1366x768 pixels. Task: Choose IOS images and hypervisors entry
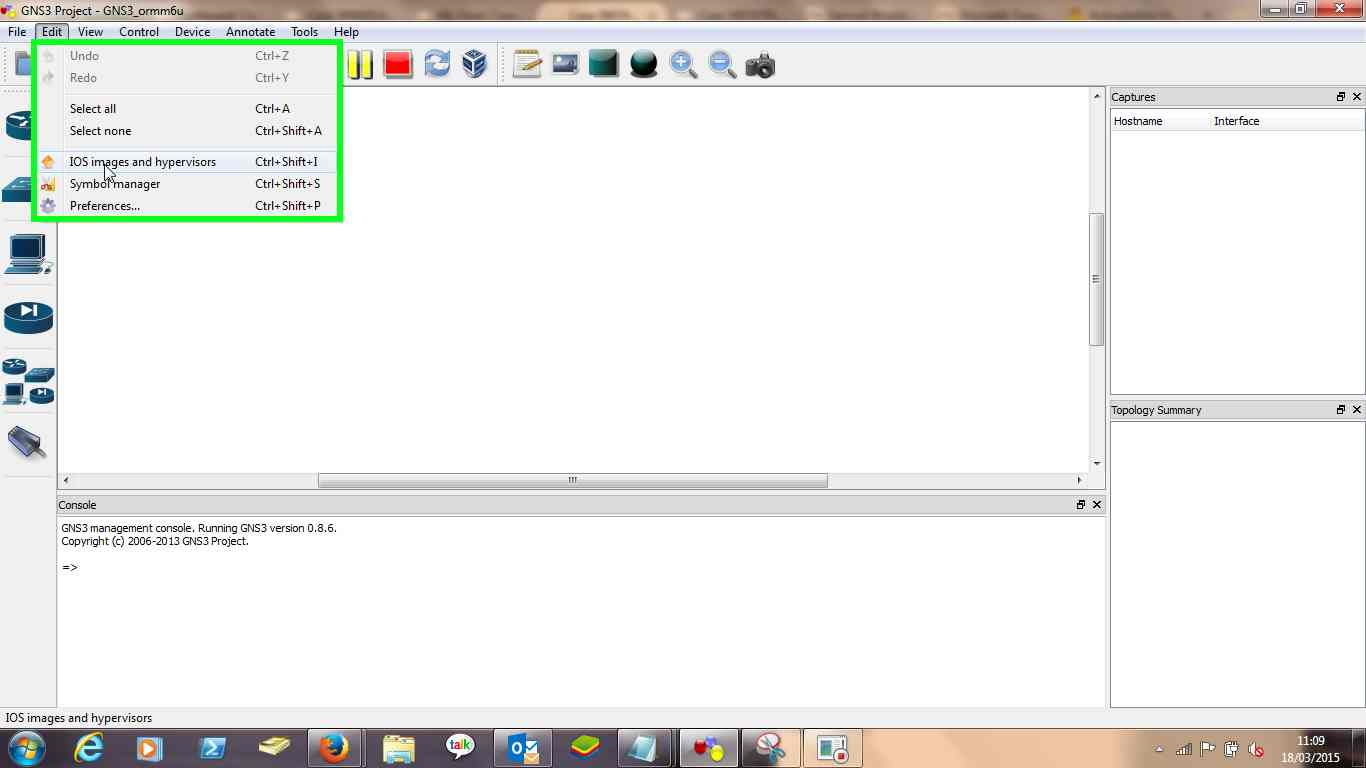187,162
